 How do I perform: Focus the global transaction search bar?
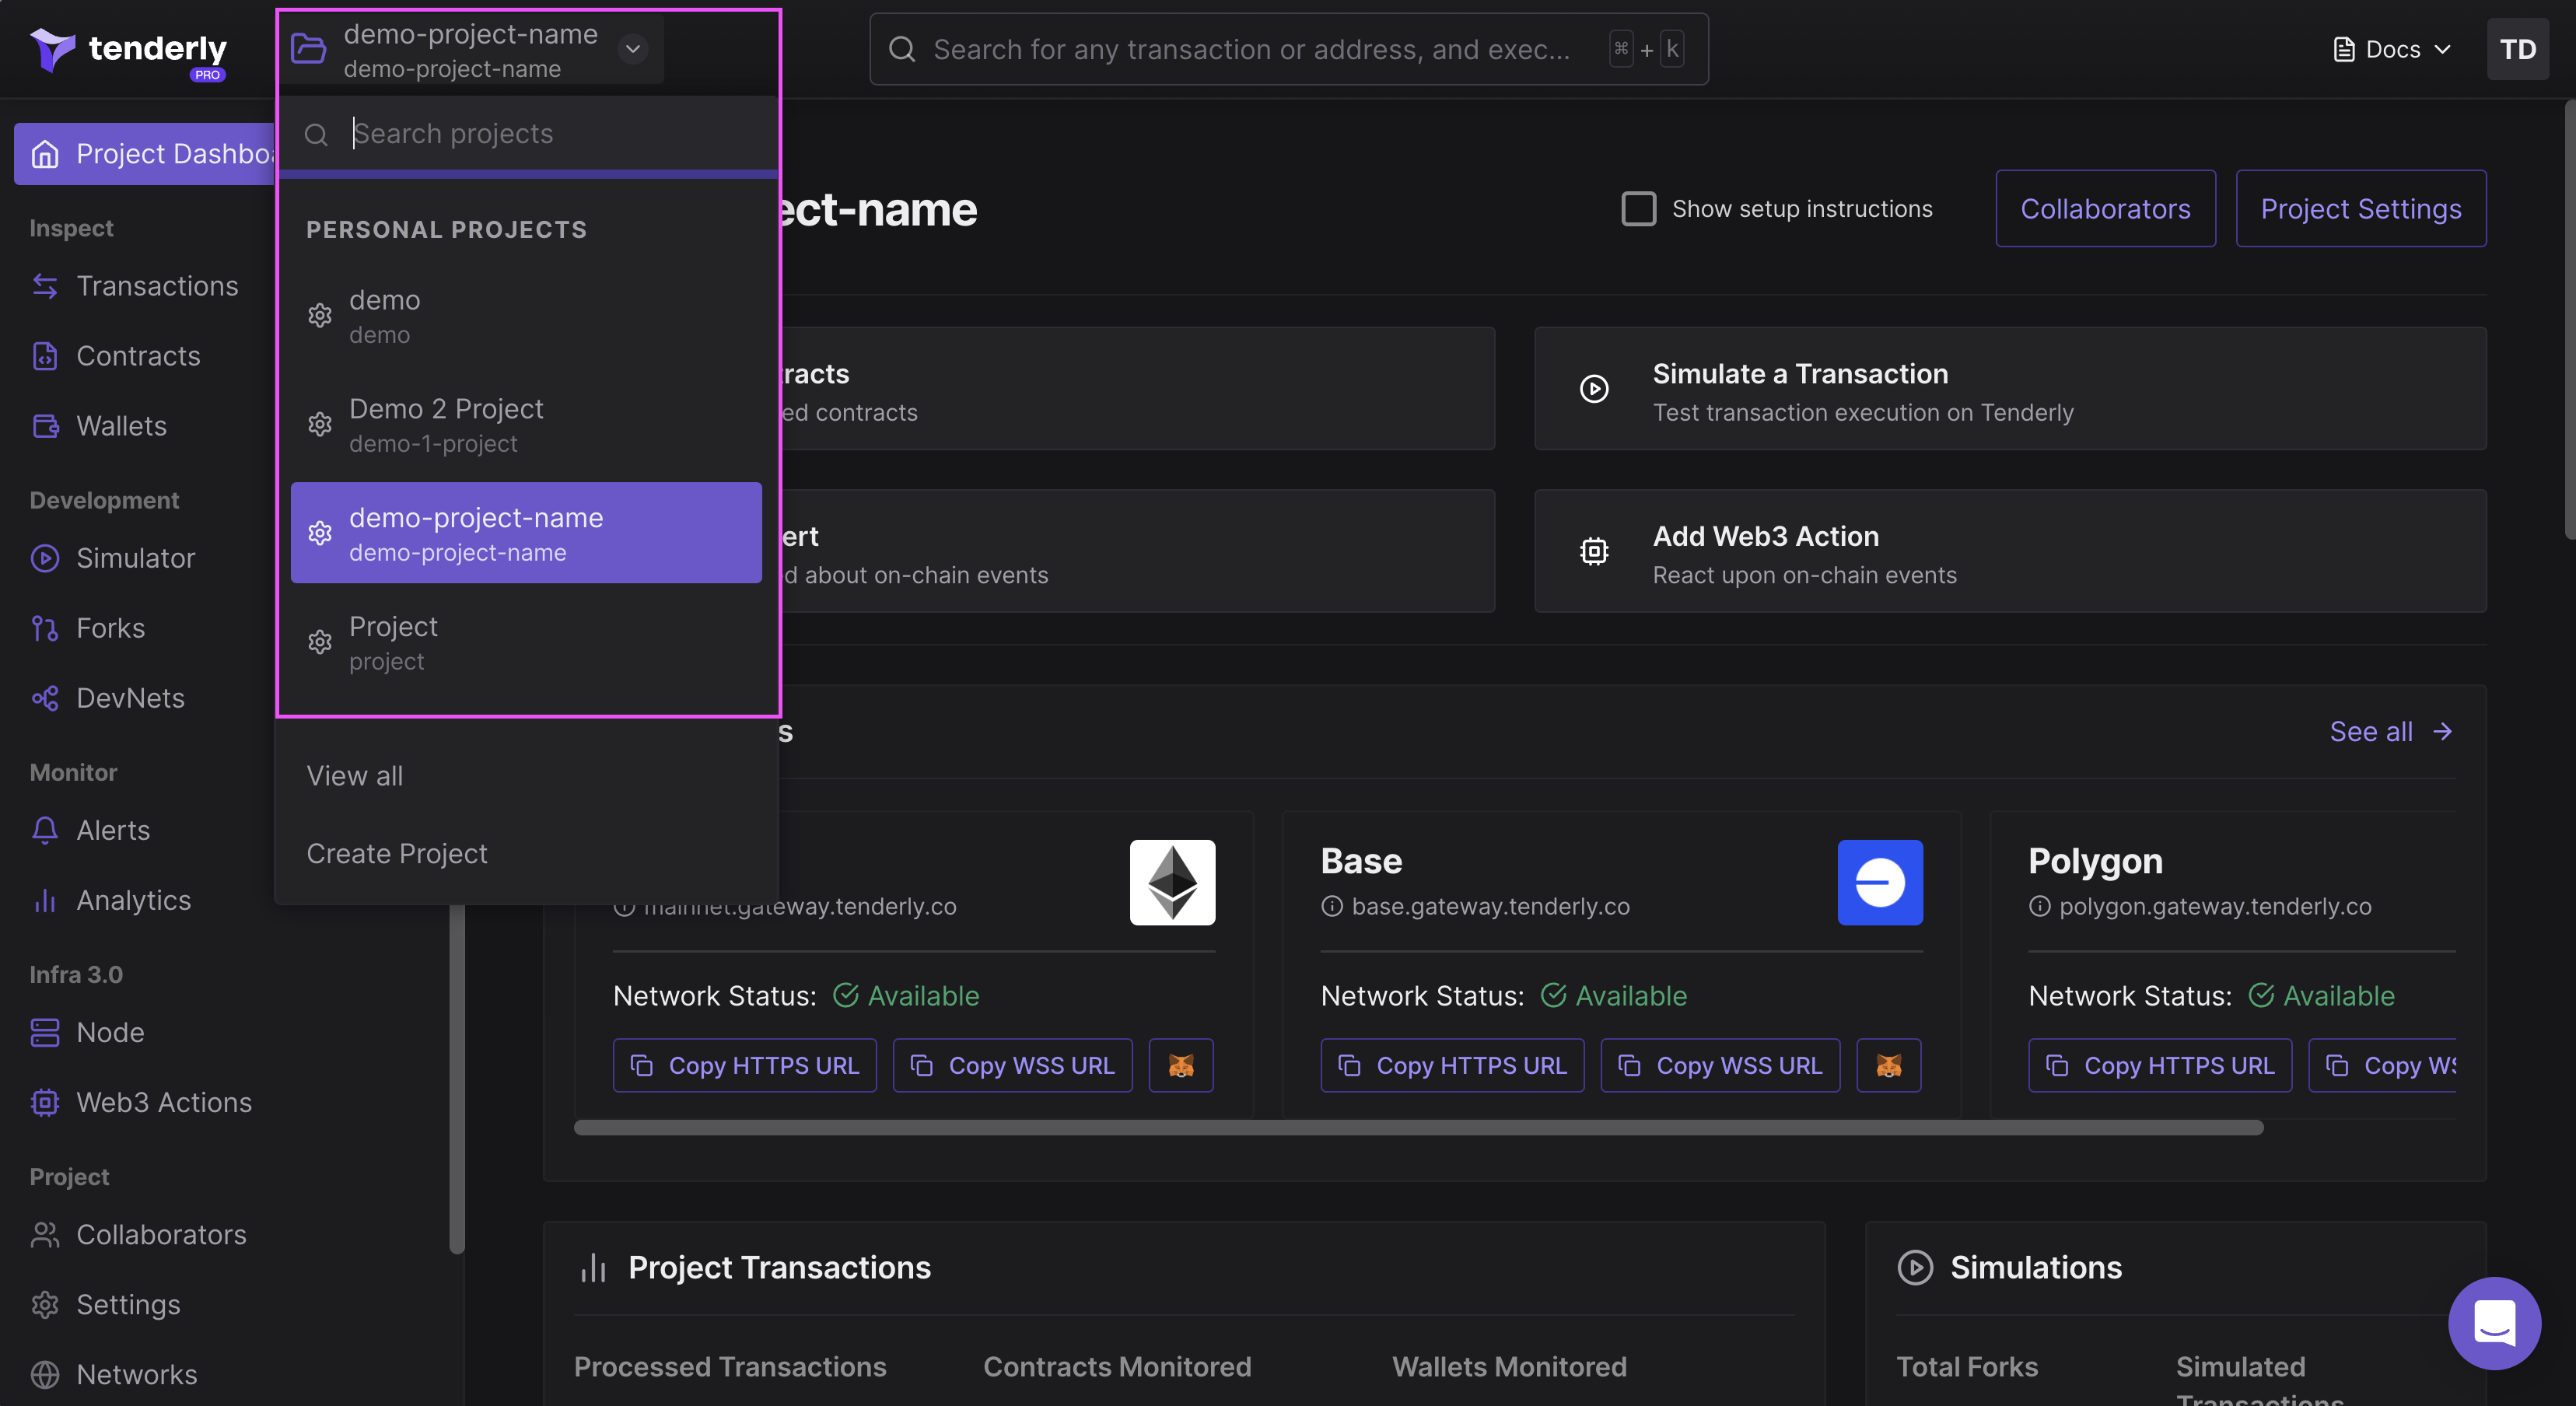(x=1289, y=49)
